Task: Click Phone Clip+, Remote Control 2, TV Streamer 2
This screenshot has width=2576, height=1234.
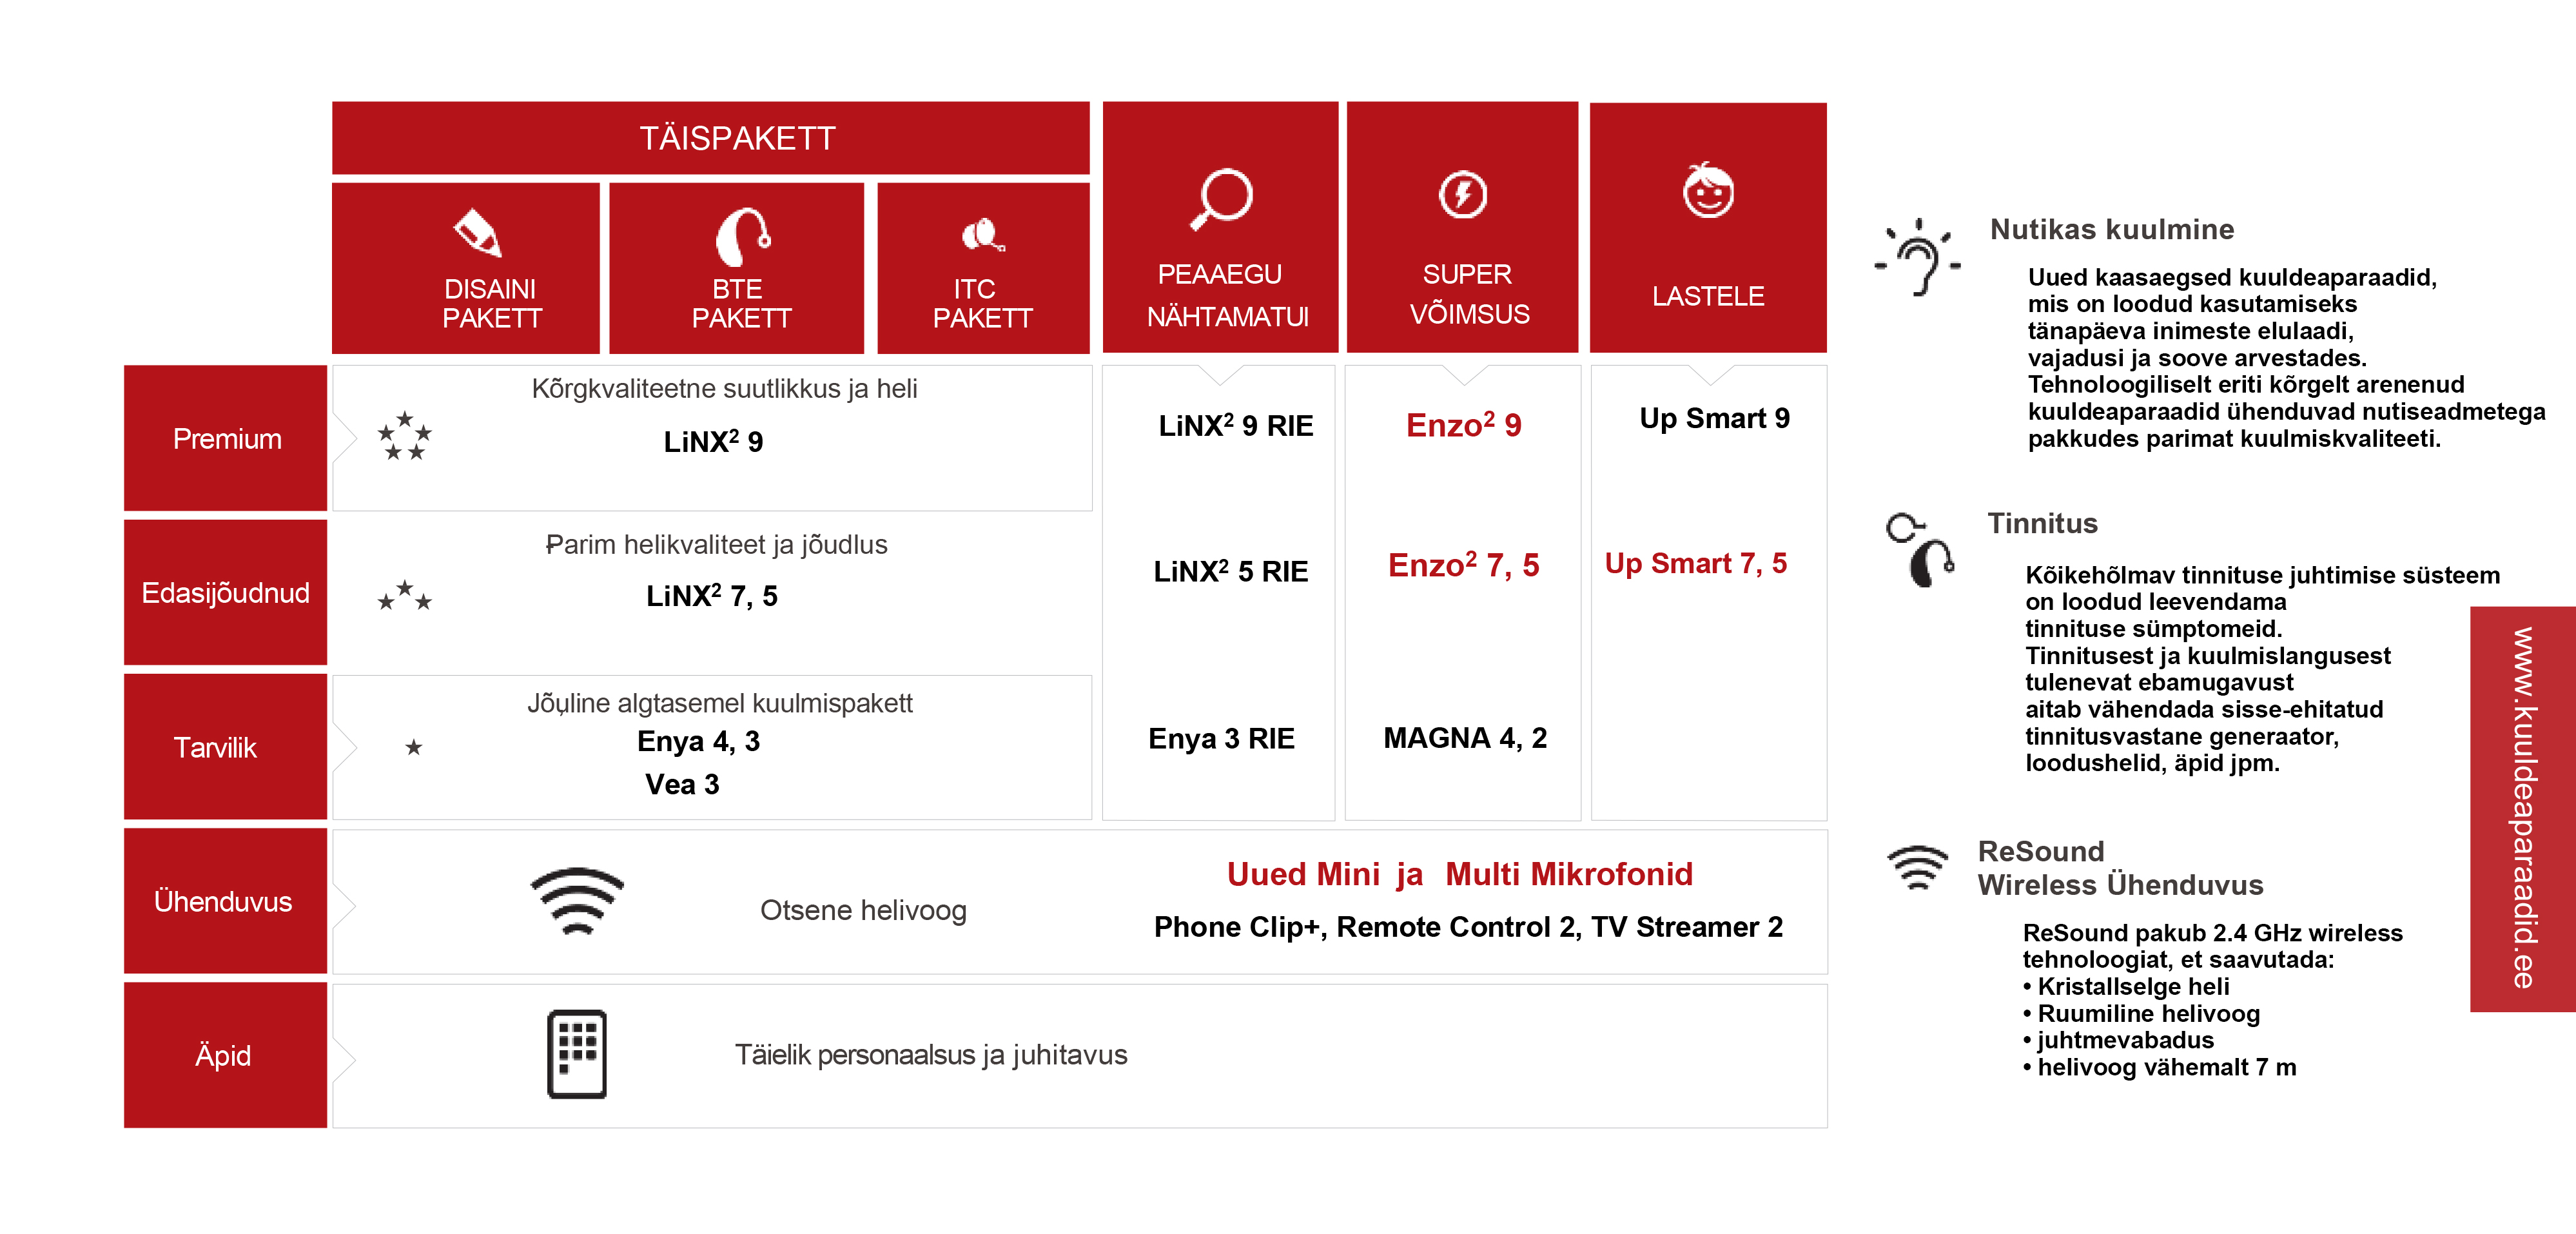Action: point(1468,927)
